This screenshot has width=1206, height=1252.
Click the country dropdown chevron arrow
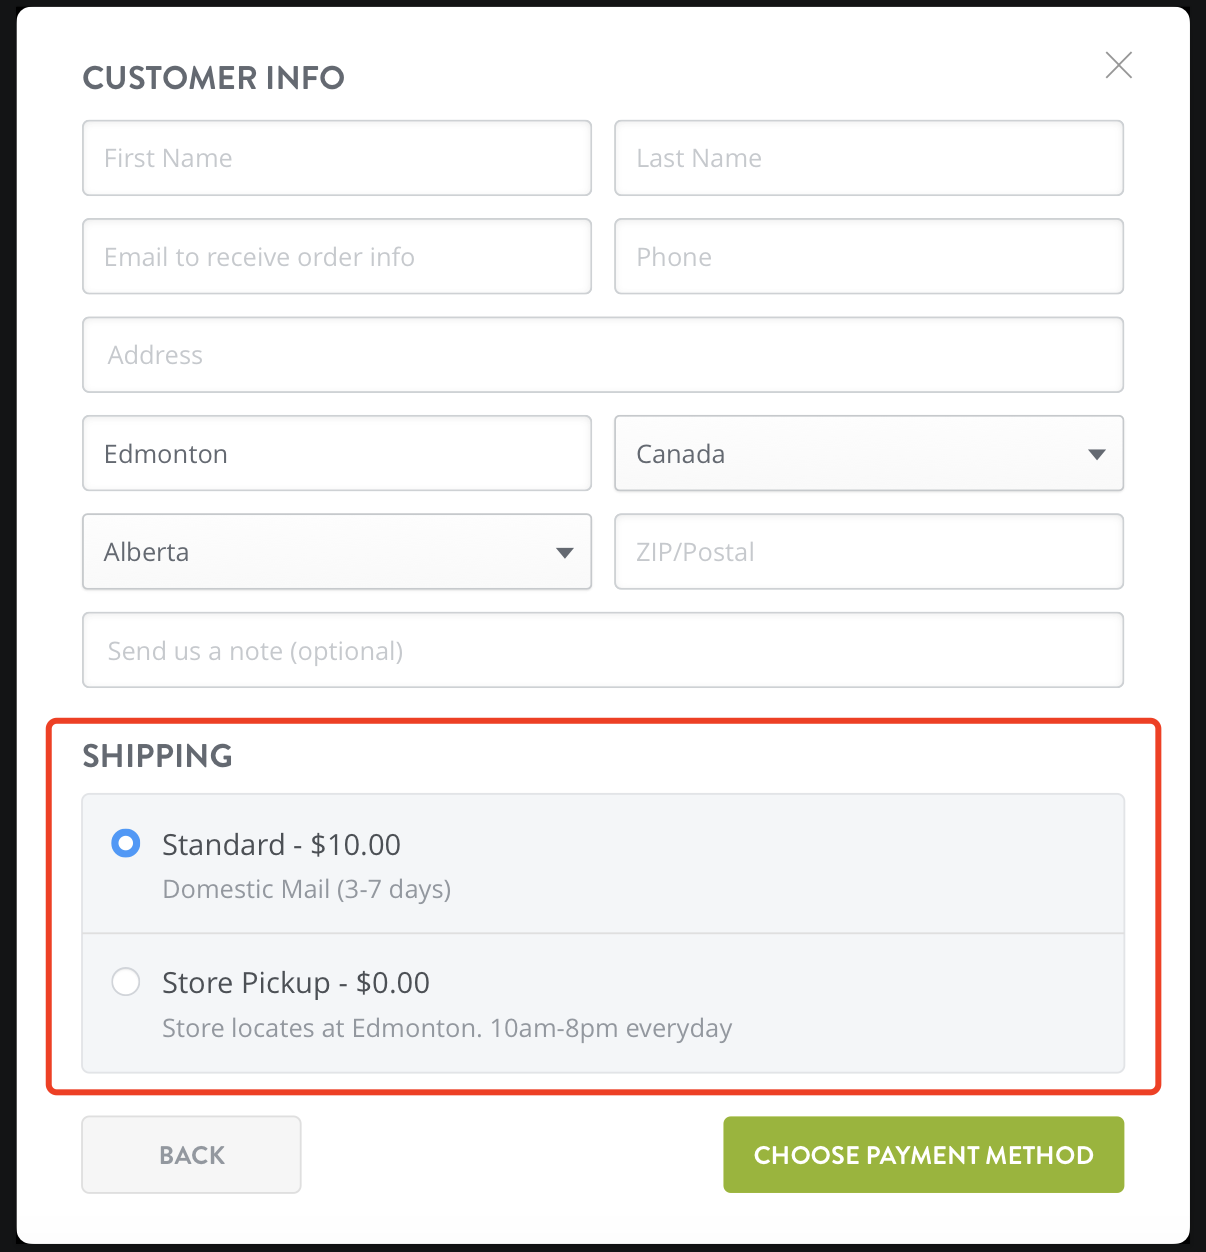[1097, 454]
